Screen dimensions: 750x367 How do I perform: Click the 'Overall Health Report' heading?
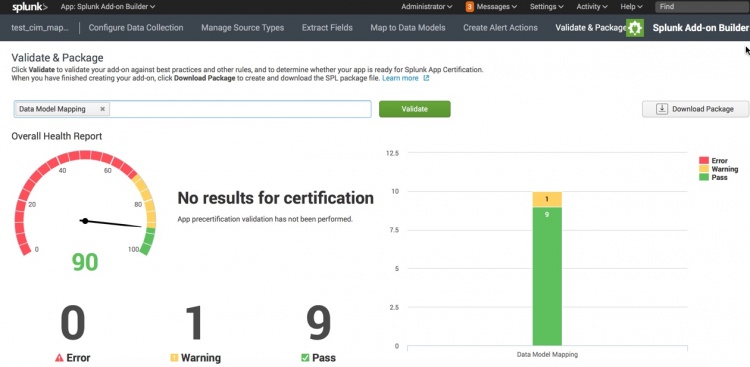pos(56,136)
